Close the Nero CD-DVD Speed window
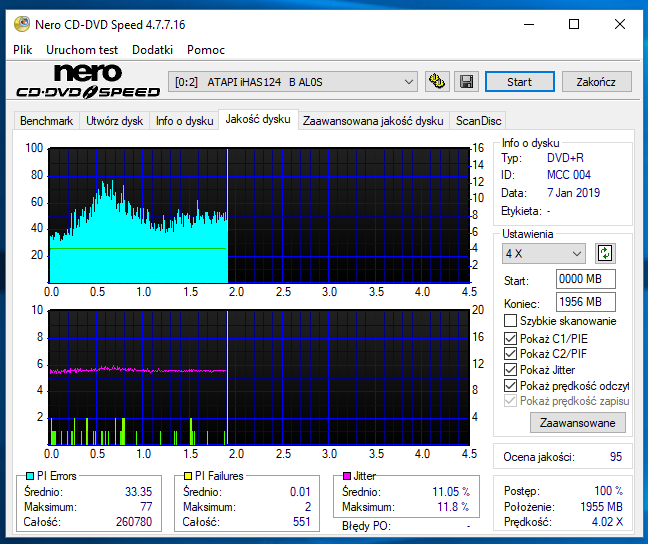648x544 pixels. tap(620, 24)
